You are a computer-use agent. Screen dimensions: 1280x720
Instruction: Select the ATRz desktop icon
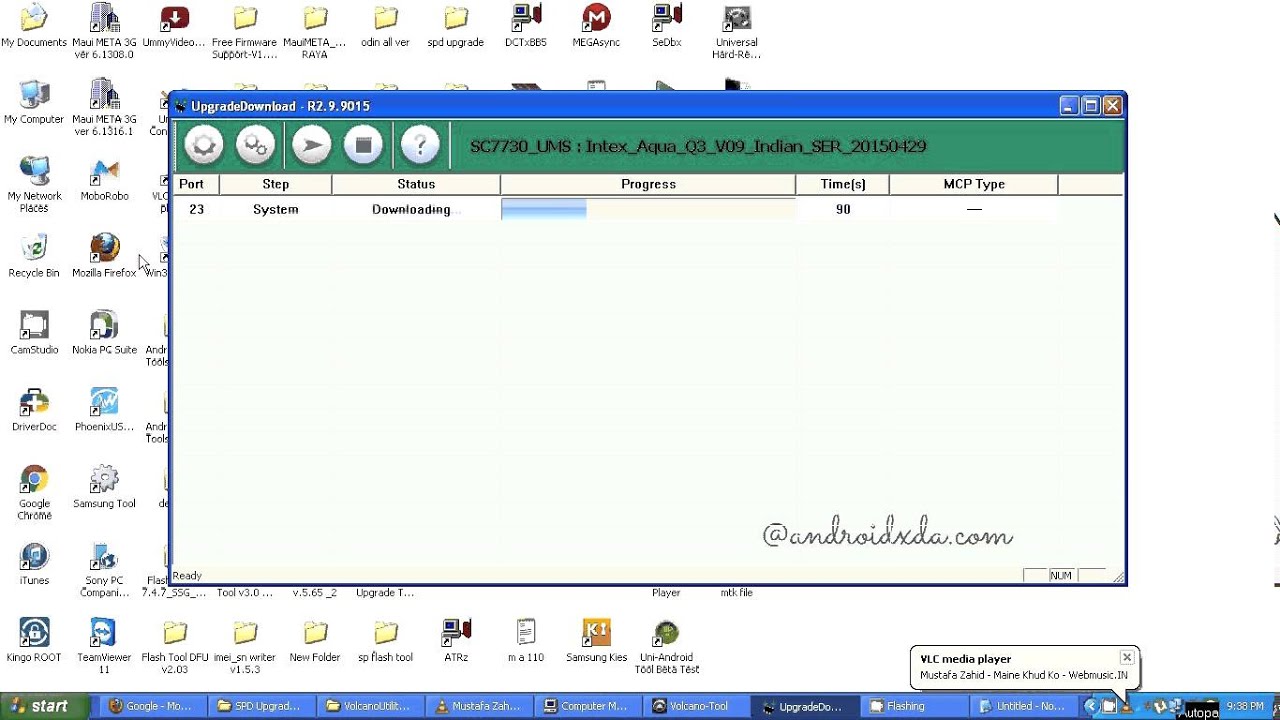tap(456, 640)
